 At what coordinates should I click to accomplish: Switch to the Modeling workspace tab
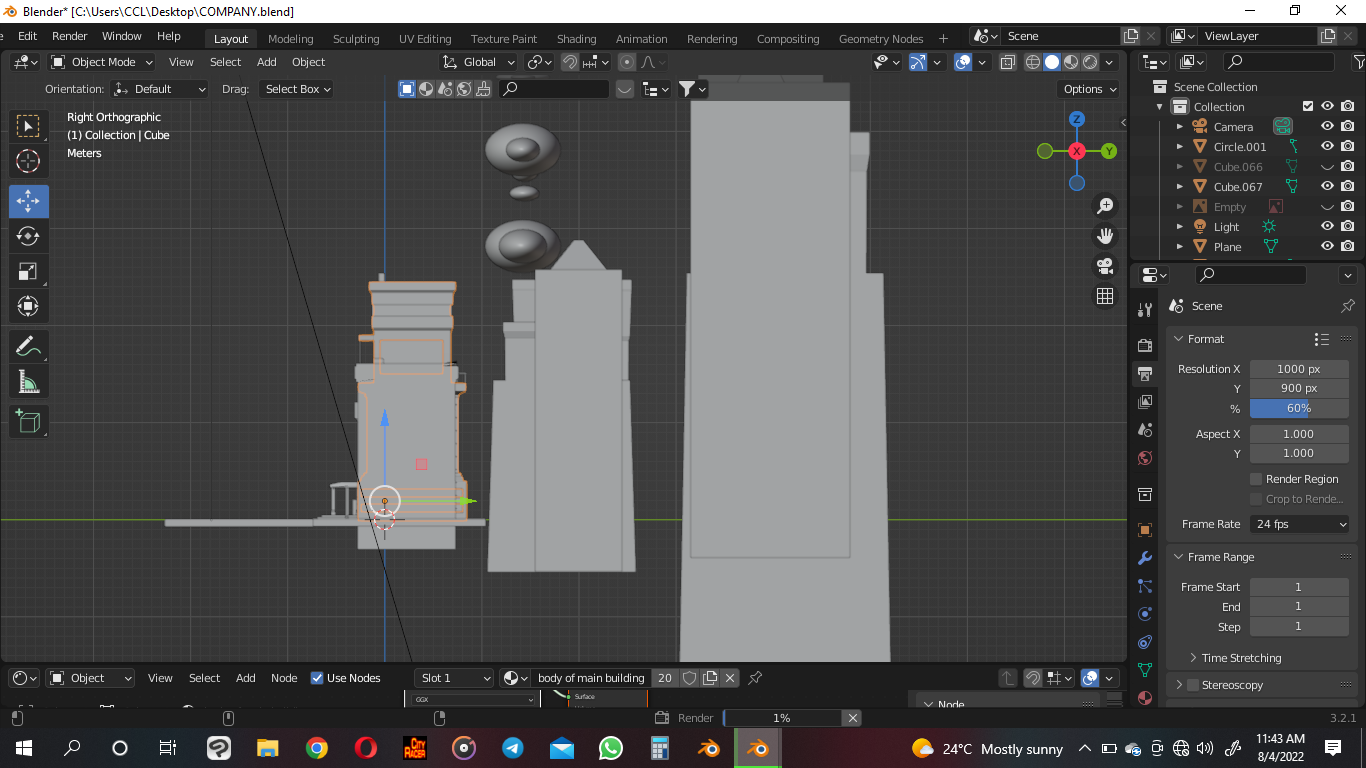point(290,39)
